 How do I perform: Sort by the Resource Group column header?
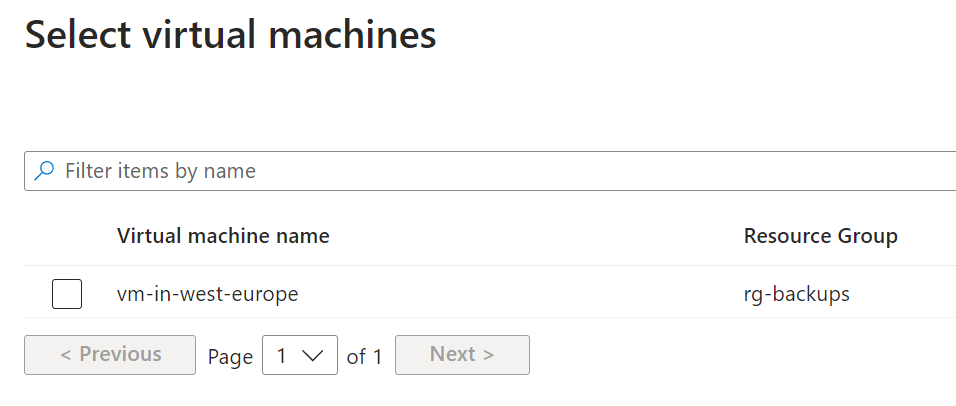[821, 236]
